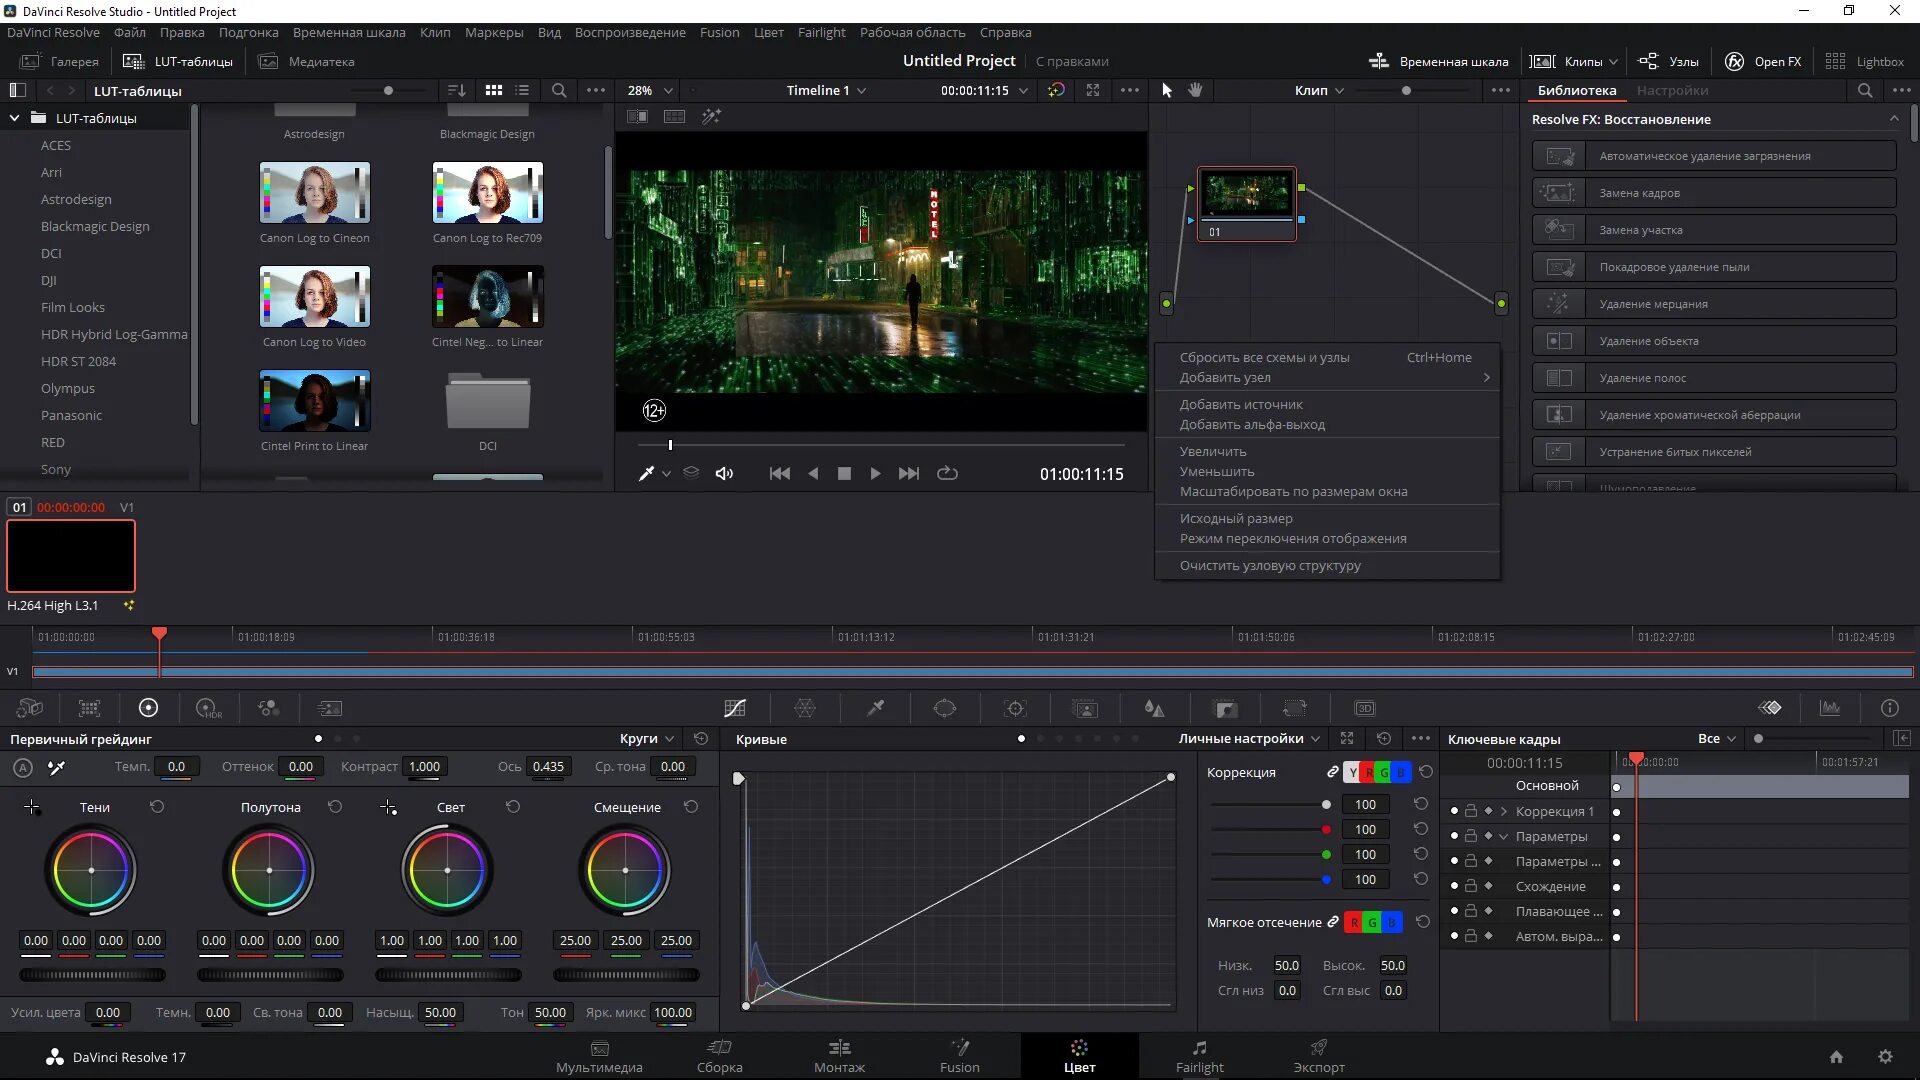Switch to the Fairlight page
The height and width of the screenshot is (1080, 1920).
(x=1199, y=1056)
